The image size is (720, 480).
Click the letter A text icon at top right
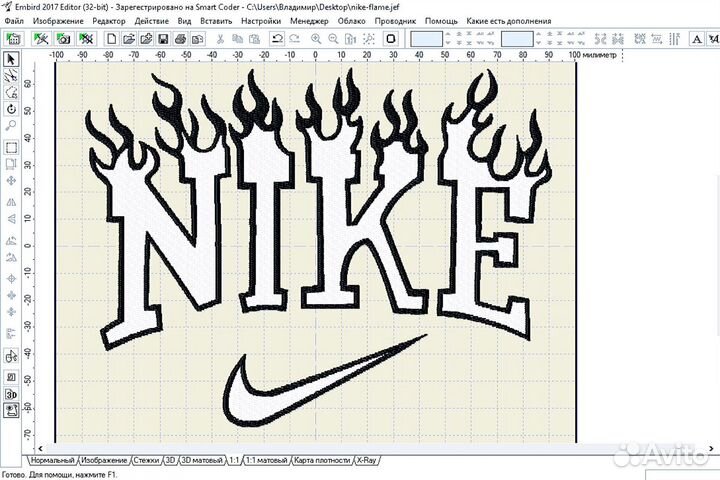pos(696,38)
